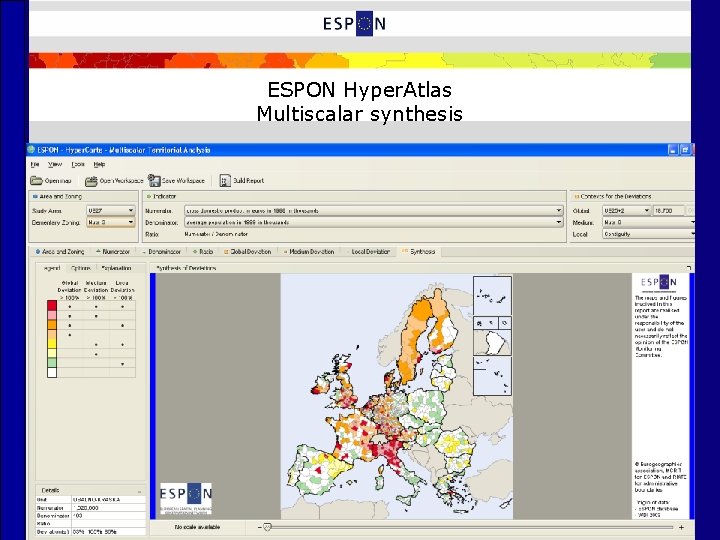Click the Deviations row in Details table
720x540 pixels.
point(90,531)
